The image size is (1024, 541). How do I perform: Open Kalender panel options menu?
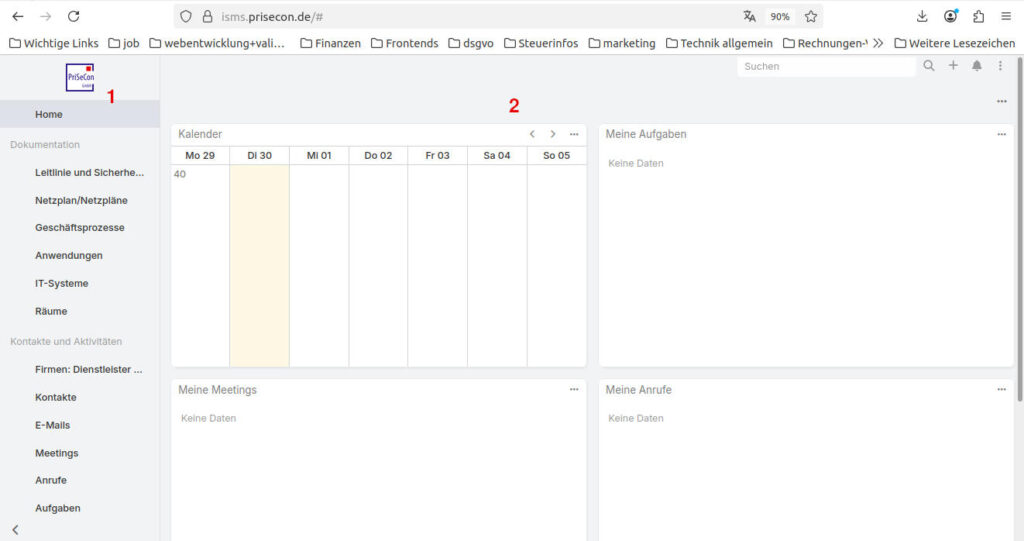coord(574,134)
